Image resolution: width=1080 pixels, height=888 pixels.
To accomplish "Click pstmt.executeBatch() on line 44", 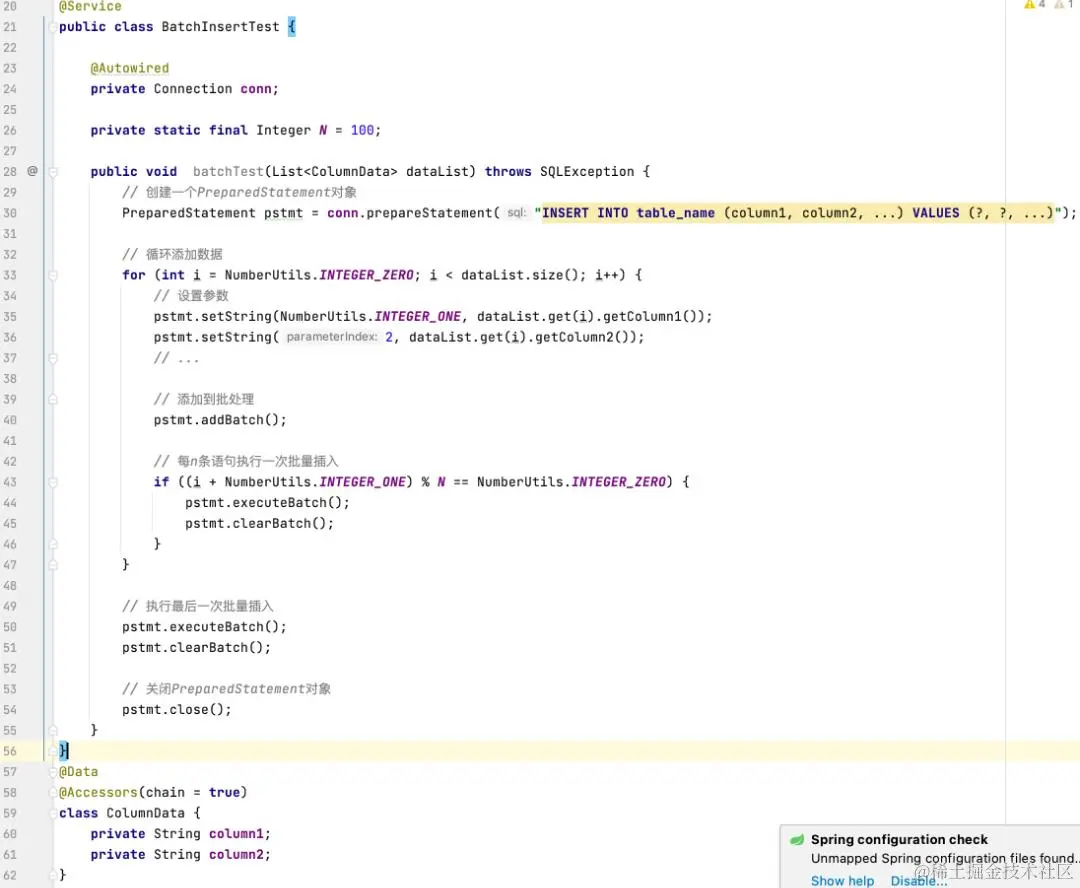I will pyautogui.click(x=263, y=502).
